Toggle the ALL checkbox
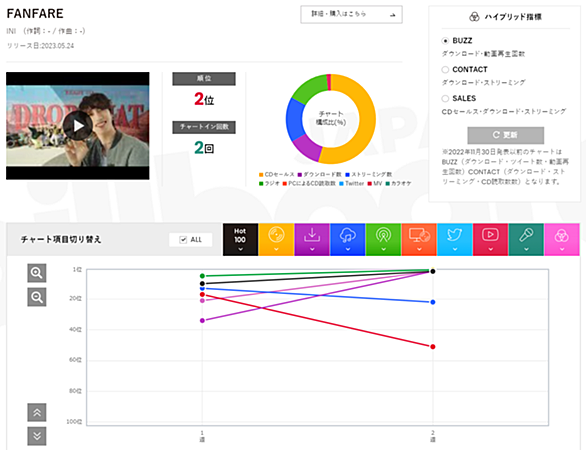 183,240
